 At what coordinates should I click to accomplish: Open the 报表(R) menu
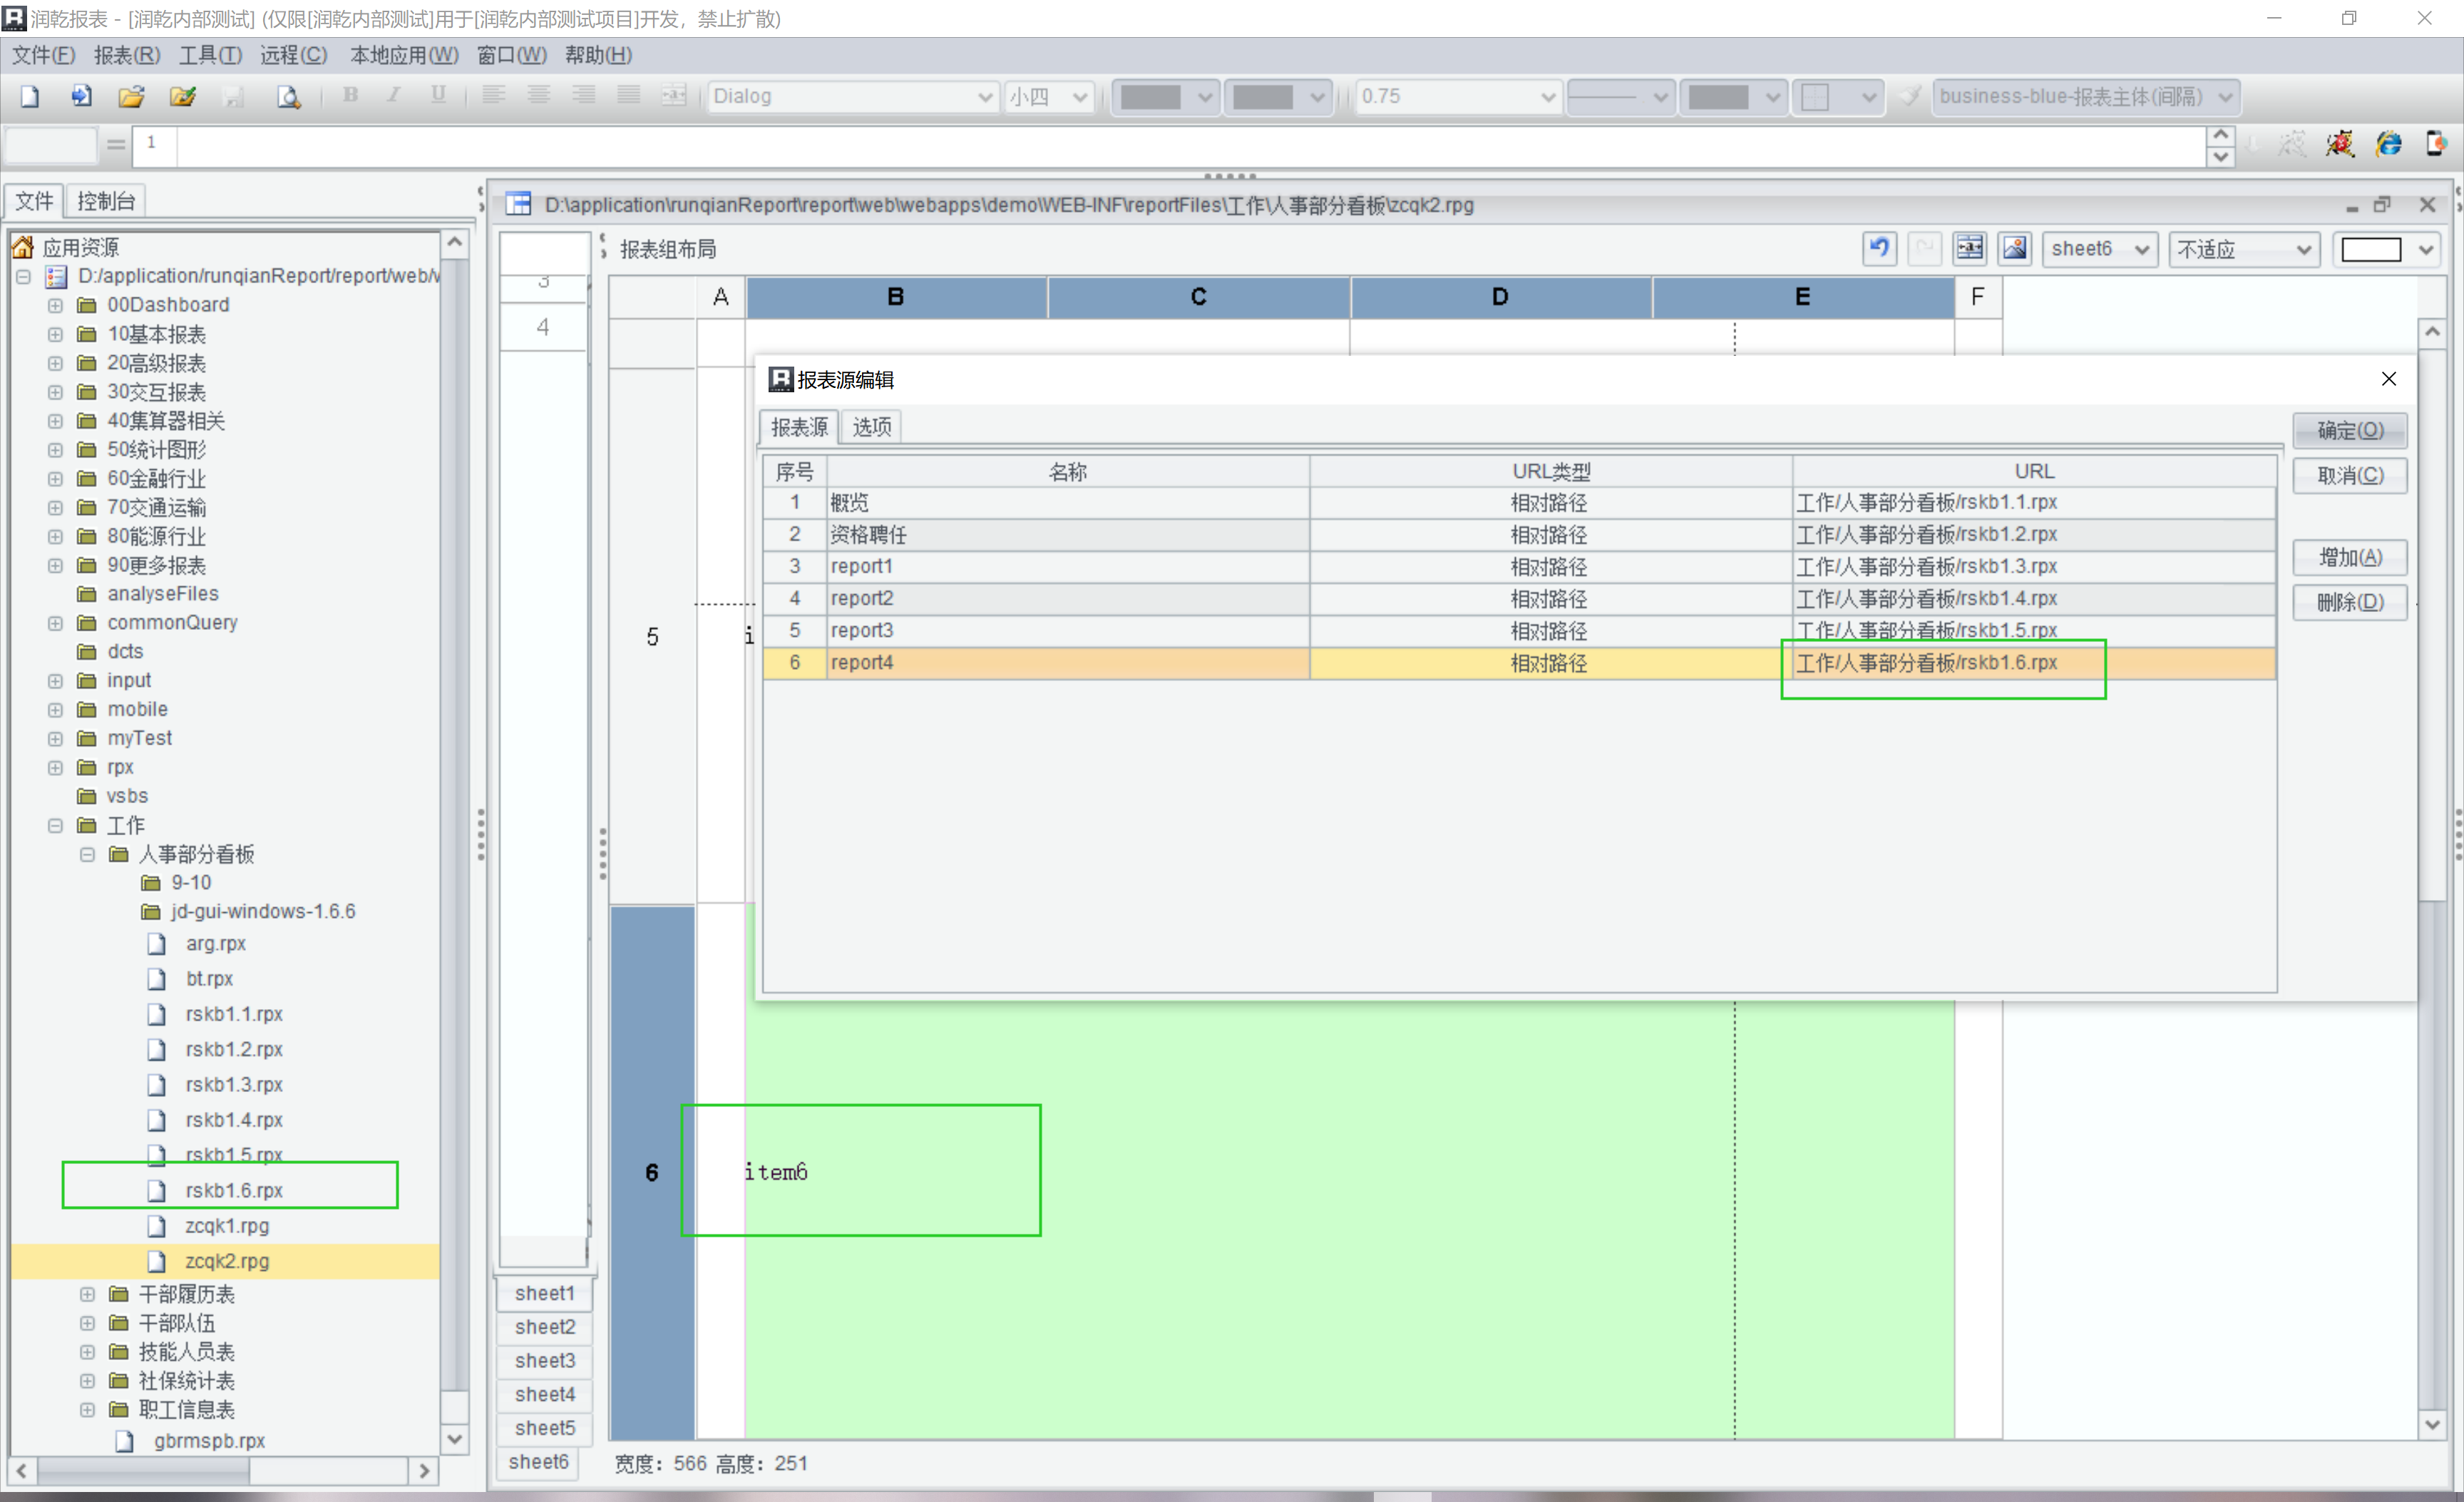tap(126, 55)
